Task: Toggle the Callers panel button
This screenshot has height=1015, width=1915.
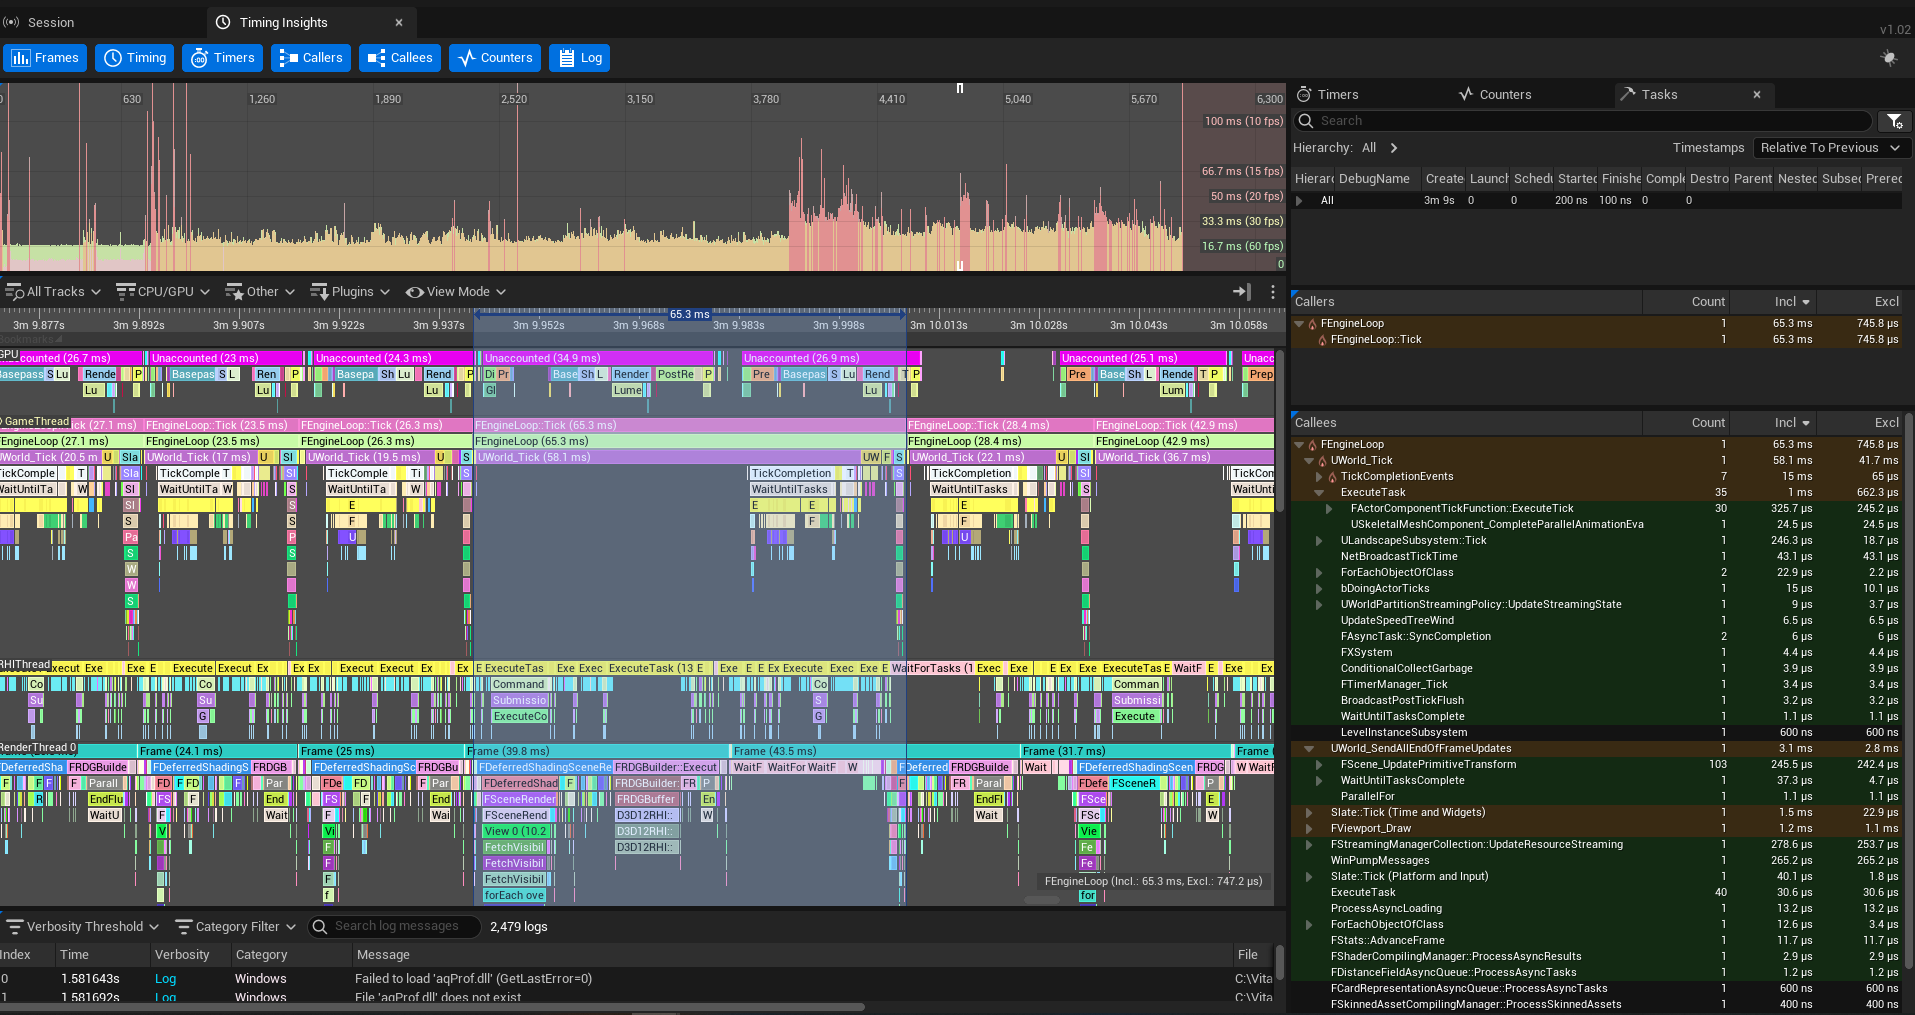Action: (x=311, y=58)
